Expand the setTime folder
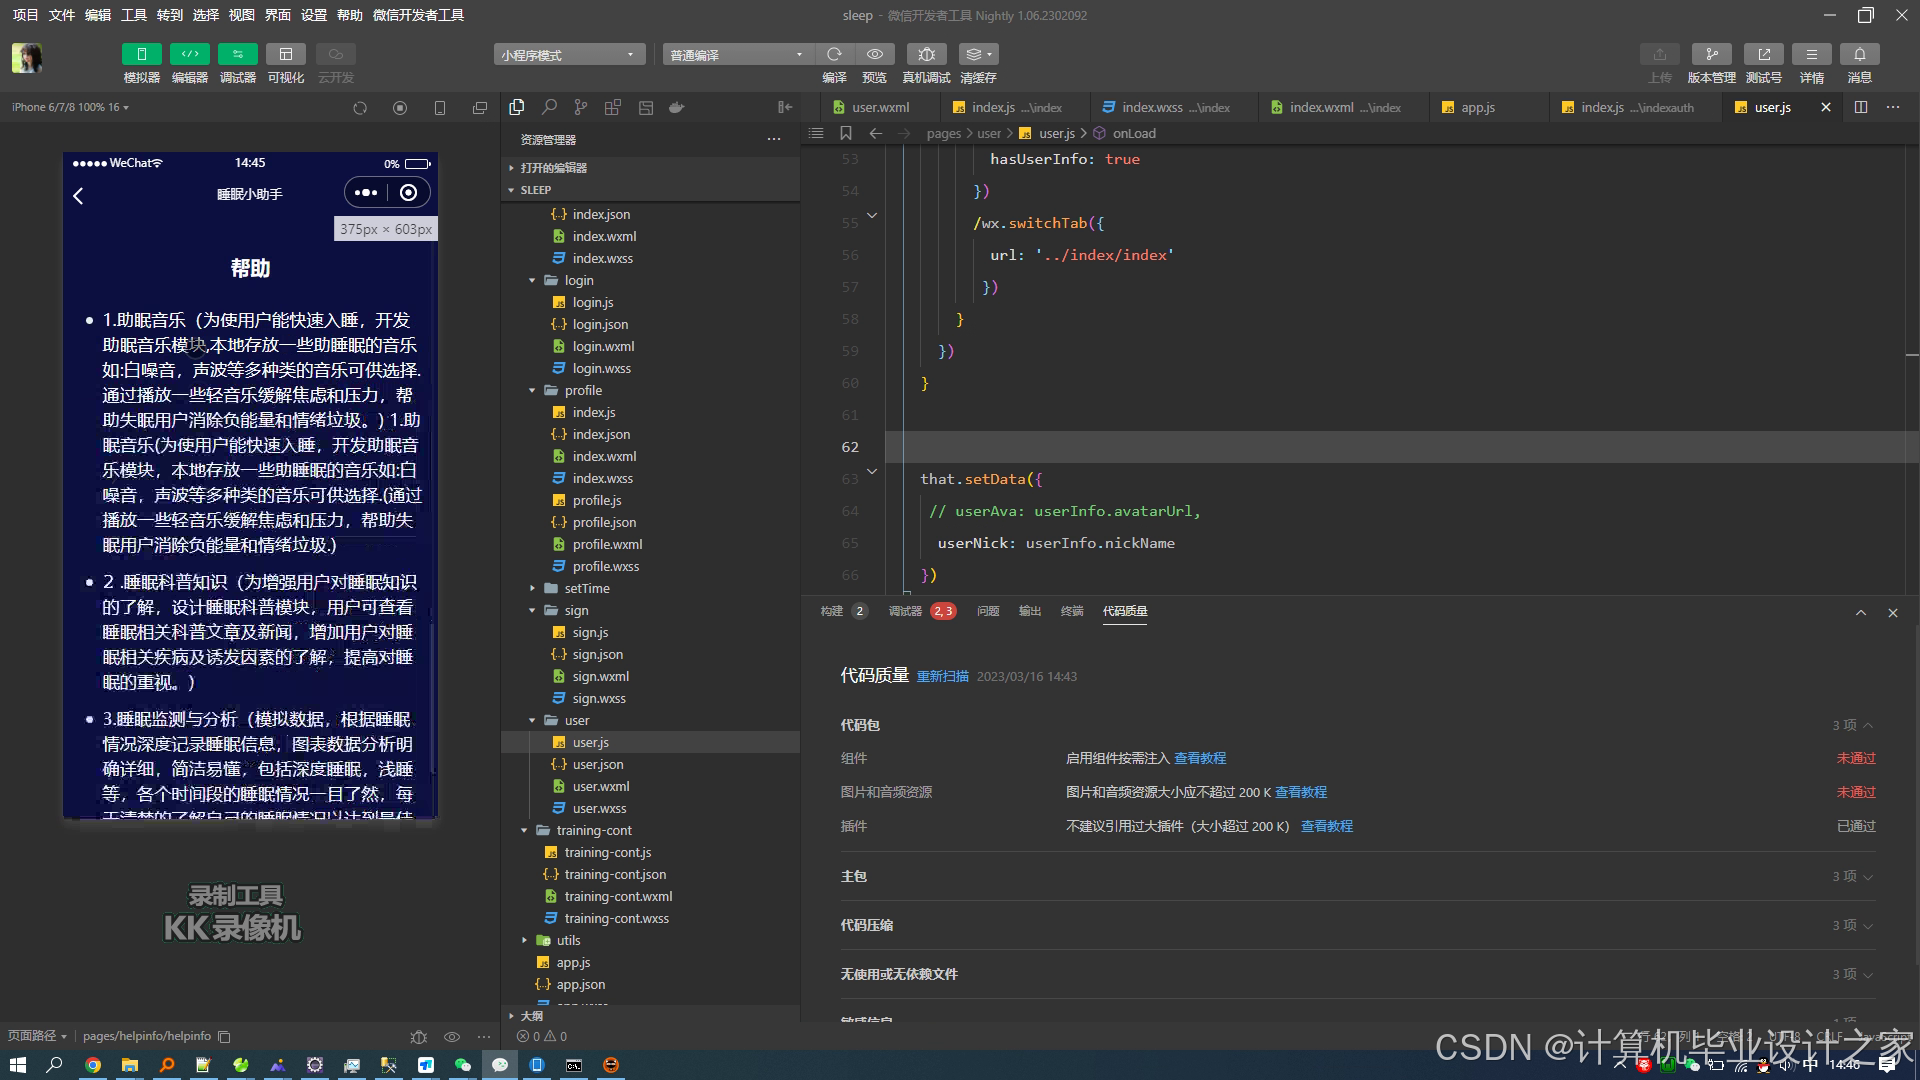Screen dimensions: 1920x1080 pyautogui.click(x=586, y=588)
